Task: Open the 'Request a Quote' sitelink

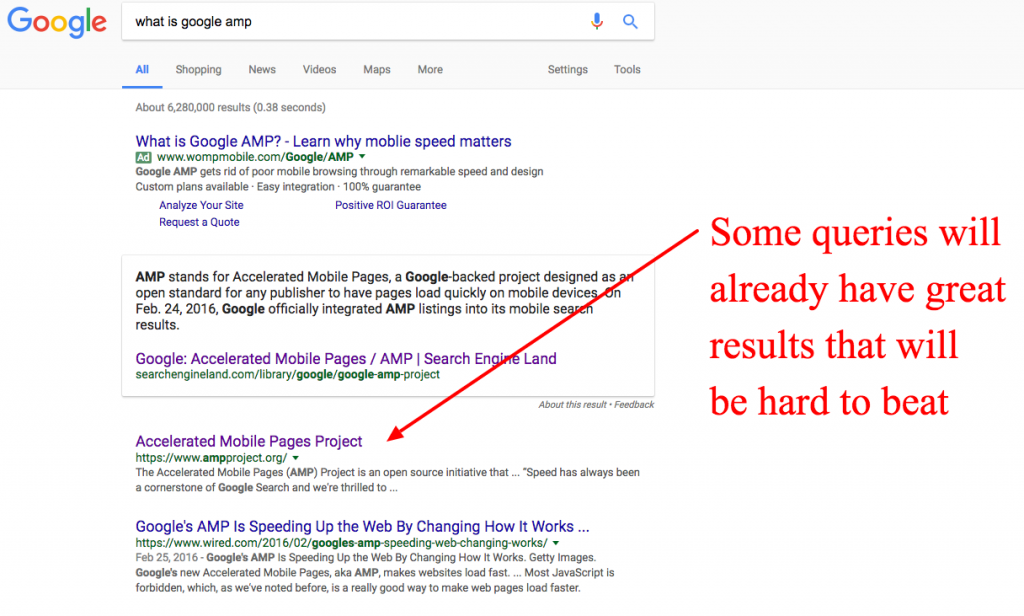Action: point(199,222)
